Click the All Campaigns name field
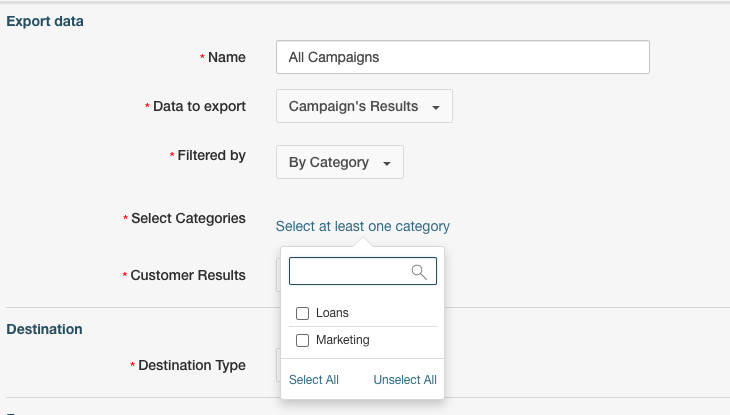730x415 pixels. pos(463,57)
